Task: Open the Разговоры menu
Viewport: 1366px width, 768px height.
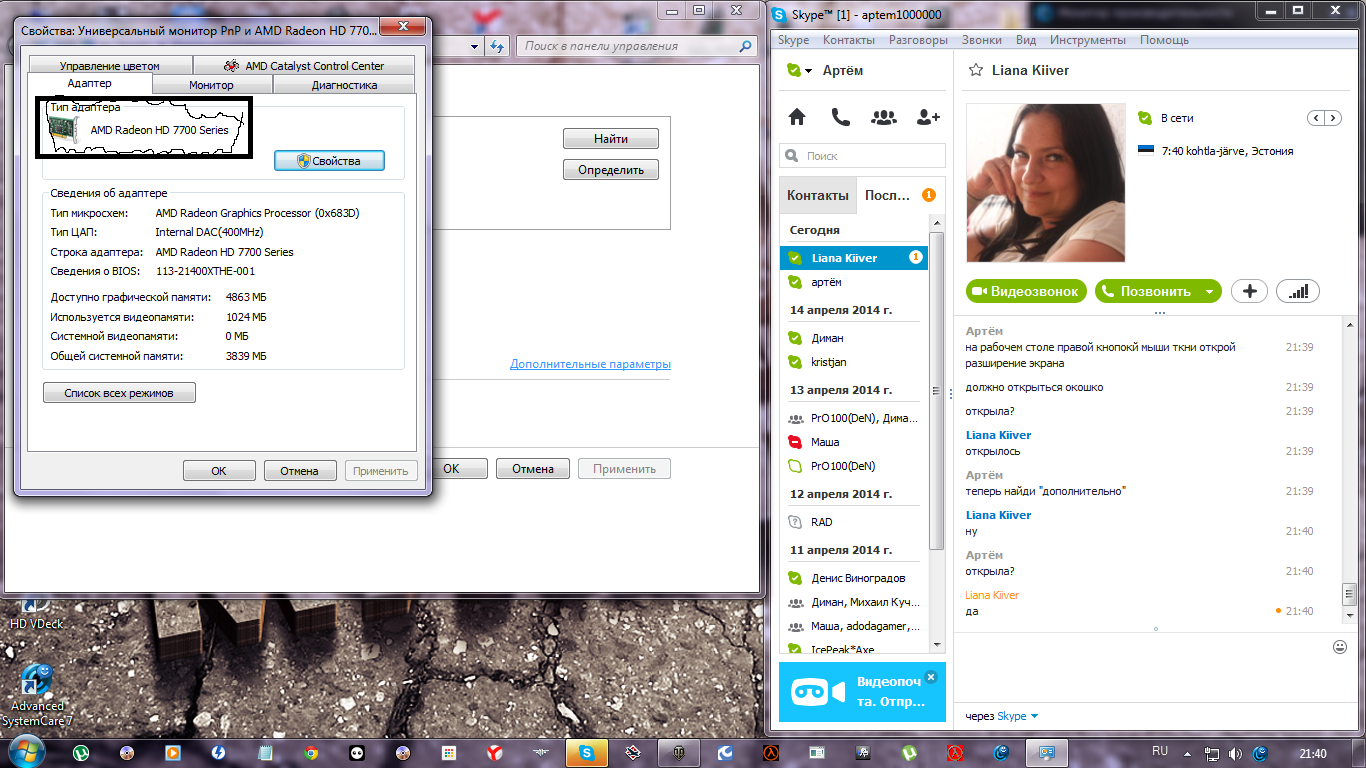Action: click(x=918, y=40)
